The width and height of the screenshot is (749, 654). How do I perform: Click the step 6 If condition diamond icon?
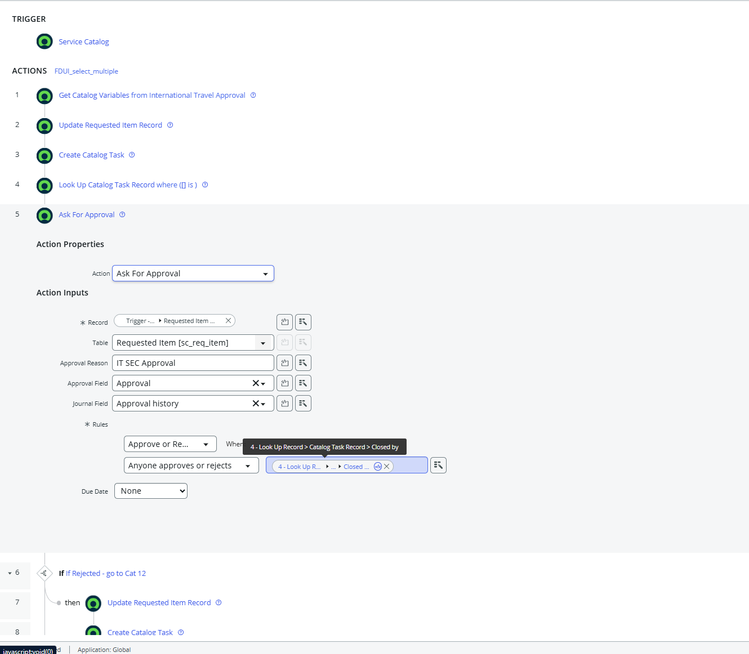tap(44, 573)
